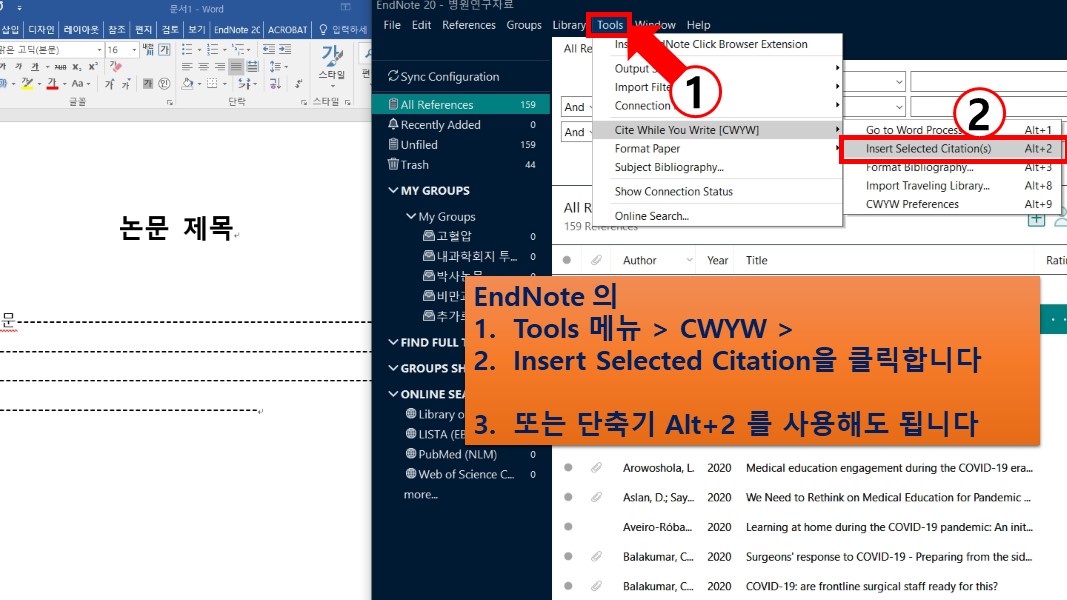Select All References in EndNote sidebar
Image resolution: width=1067 pixels, height=600 pixels.
pyautogui.click(x=461, y=104)
